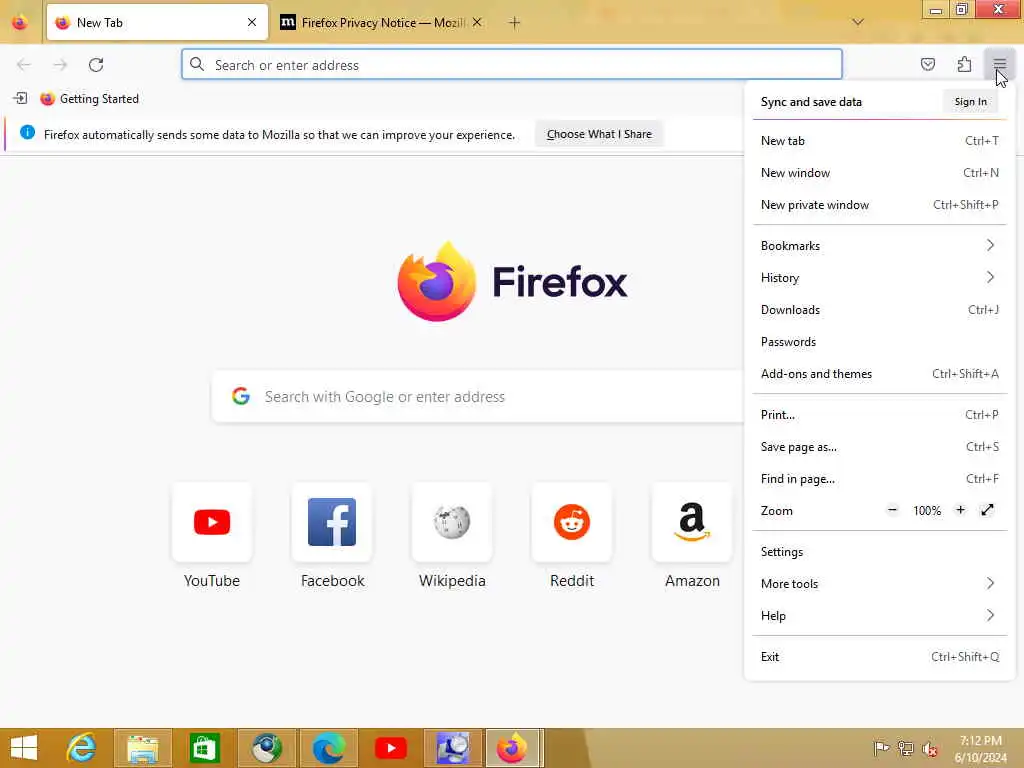This screenshot has width=1024, height=768.
Task: Select the New Tab tab
Action: [x=157, y=22]
